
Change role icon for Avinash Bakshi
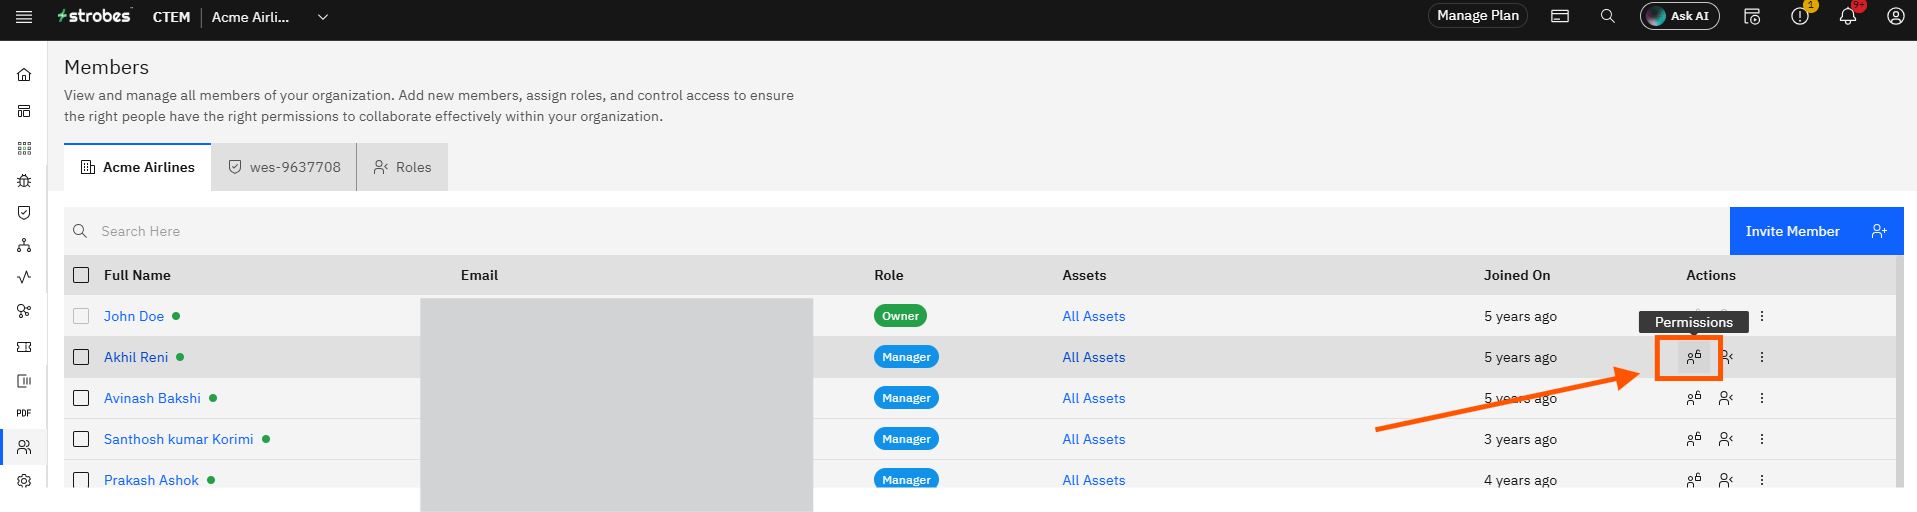1726,398
